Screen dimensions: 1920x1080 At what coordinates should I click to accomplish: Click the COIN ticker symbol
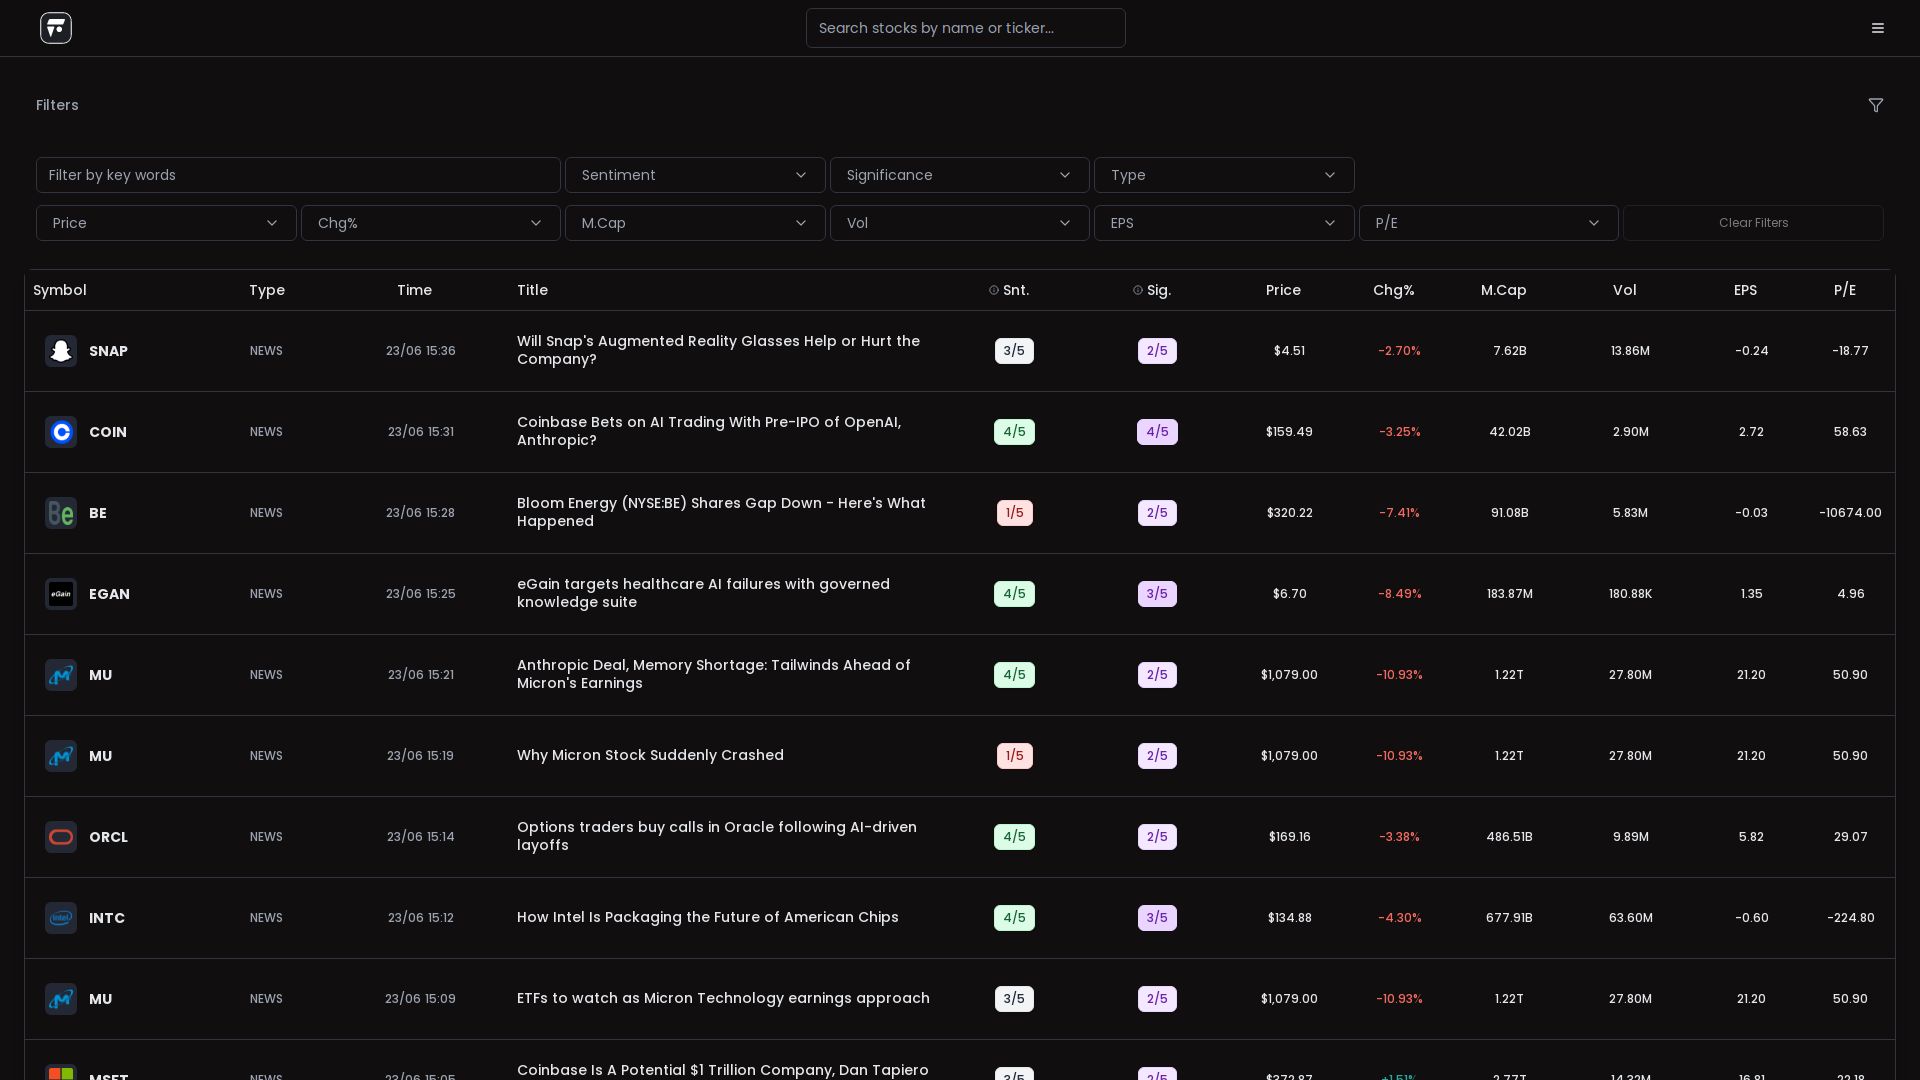click(108, 432)
